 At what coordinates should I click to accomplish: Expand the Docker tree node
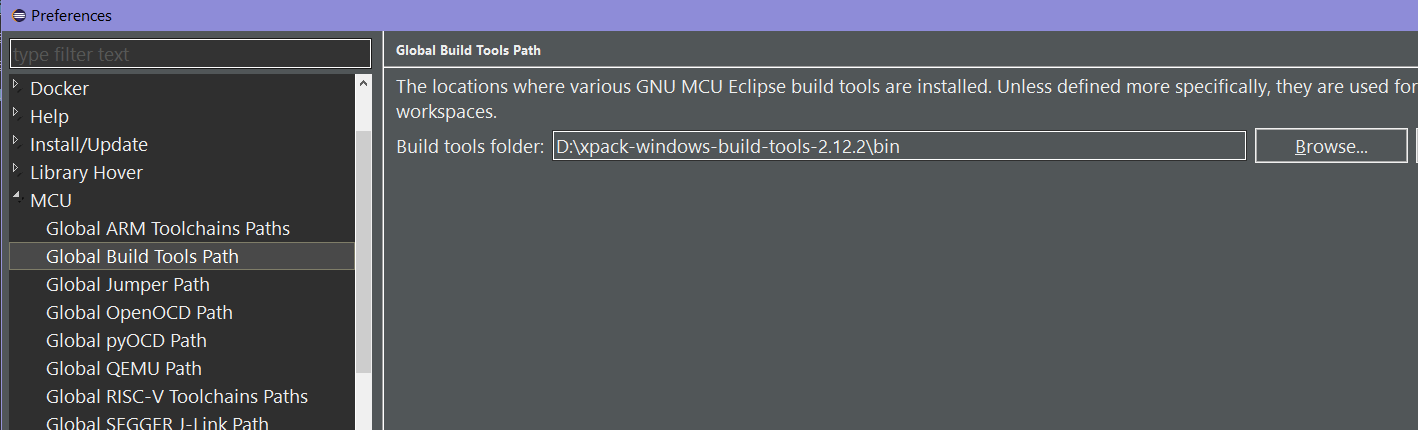[16, 85]
